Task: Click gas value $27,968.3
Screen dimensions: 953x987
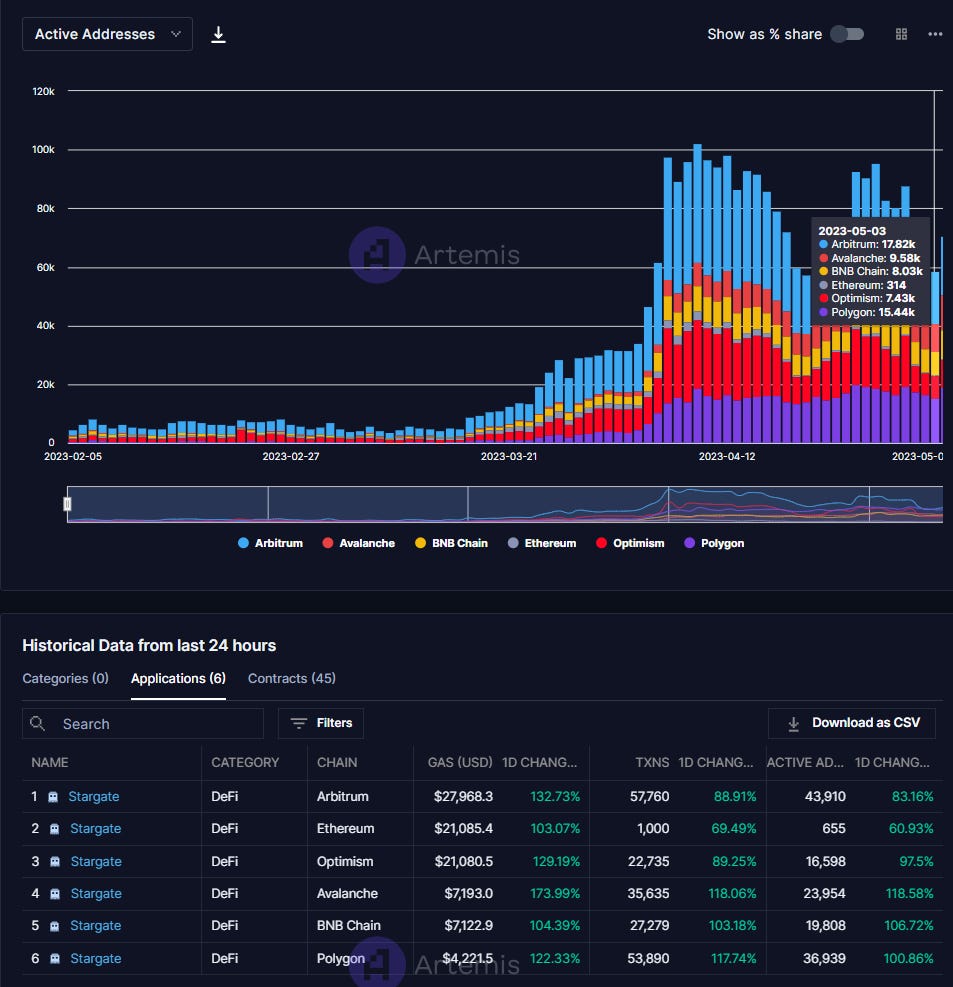Action: (x=463, y=797)
